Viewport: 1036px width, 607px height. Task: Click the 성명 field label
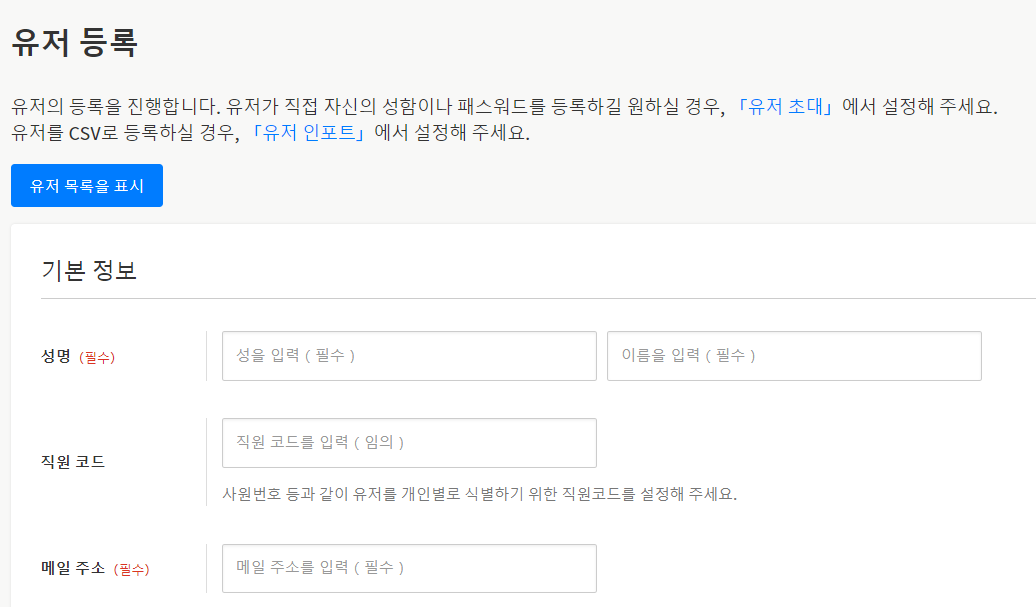[x=56, y=356]
